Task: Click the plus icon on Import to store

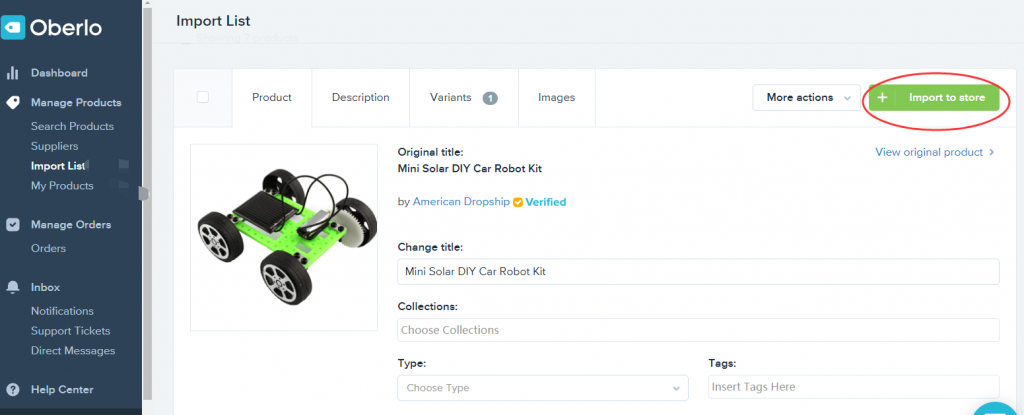Action: (x=882, y=98)
